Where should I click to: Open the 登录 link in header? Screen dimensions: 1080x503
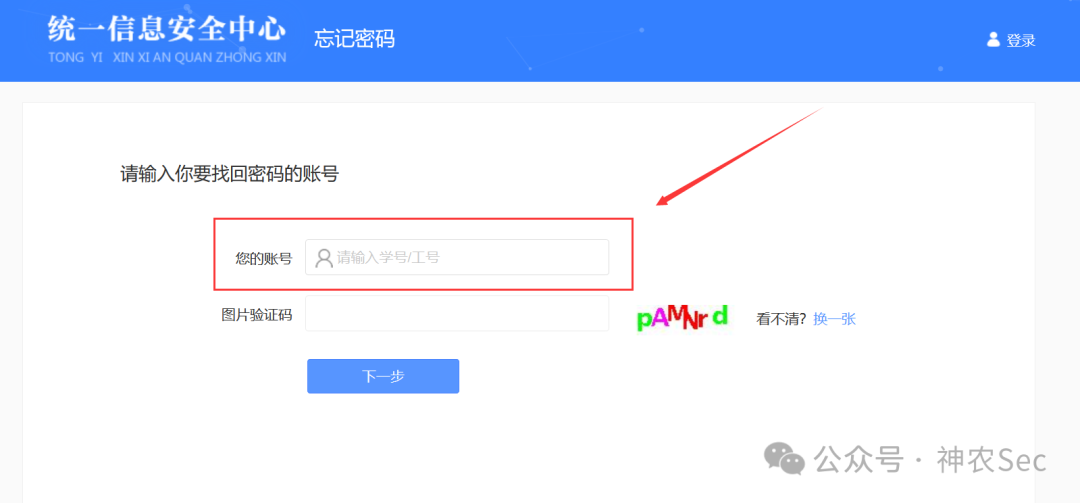pyautogui.click(x=1021, y=40)
